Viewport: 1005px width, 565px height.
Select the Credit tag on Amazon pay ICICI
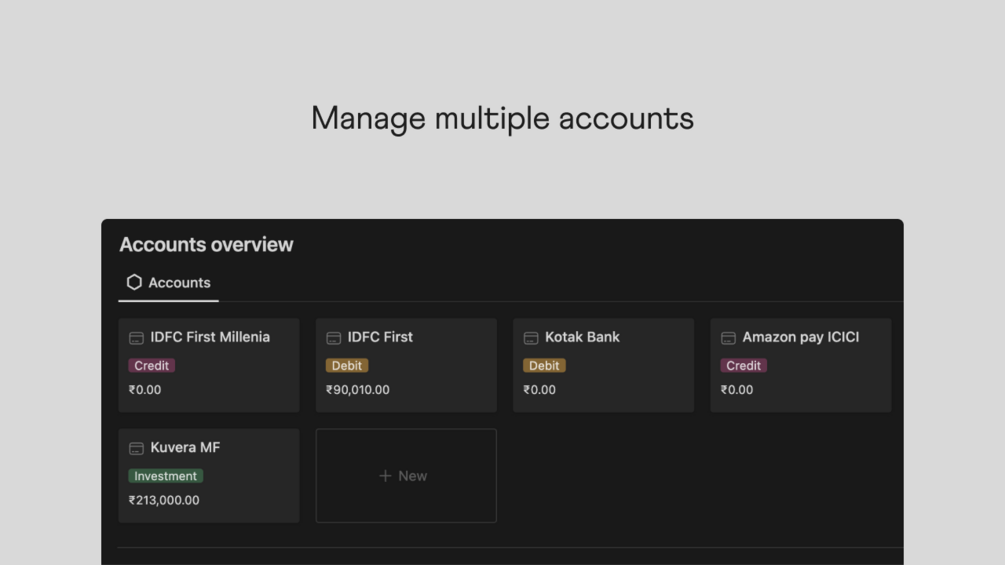(743, 365)
